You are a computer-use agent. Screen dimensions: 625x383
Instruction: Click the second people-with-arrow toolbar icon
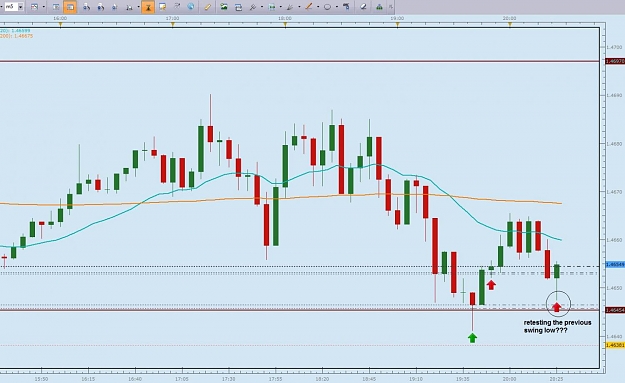pyautogui.click(x=100, y=7)
